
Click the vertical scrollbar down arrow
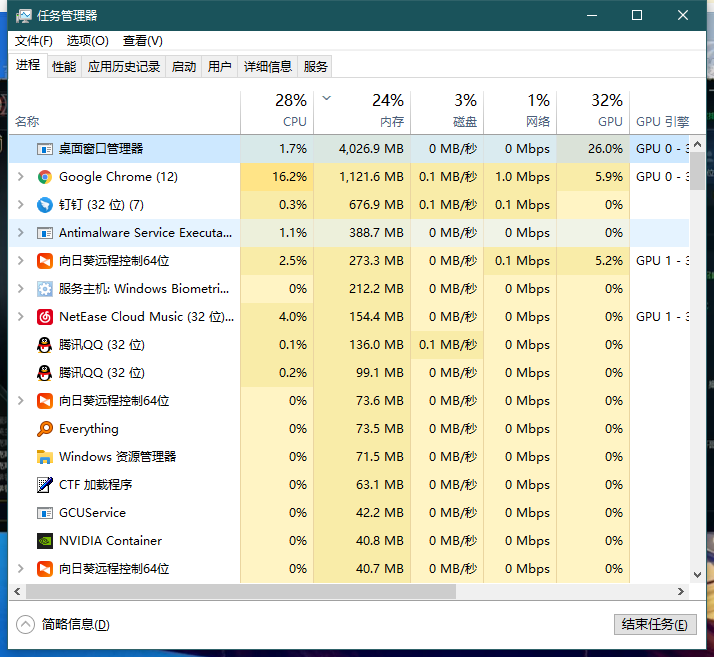point(697,575)
